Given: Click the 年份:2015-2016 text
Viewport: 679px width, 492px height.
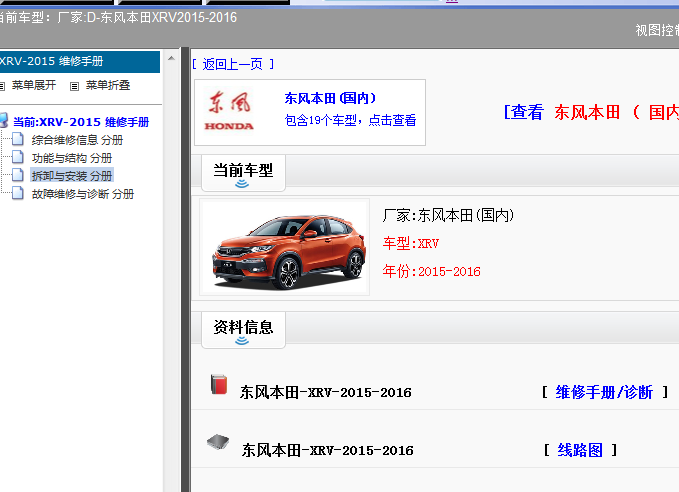Looking at the screenshot, I should [431, 272].
